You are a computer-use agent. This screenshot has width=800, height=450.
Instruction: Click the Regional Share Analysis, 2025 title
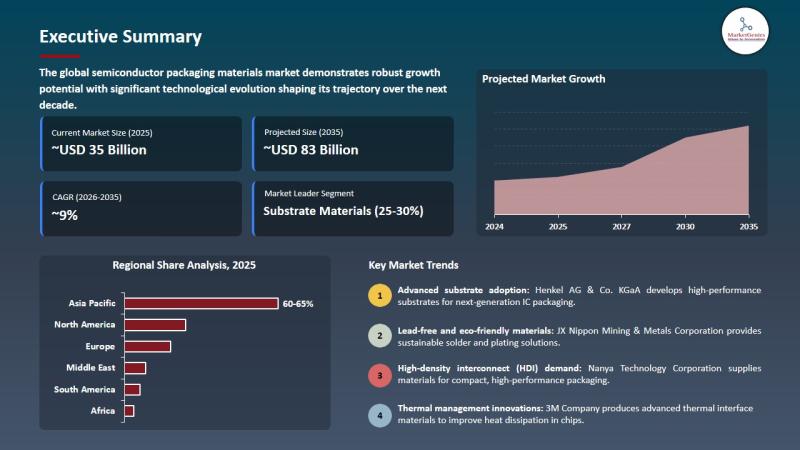point(184,266)
